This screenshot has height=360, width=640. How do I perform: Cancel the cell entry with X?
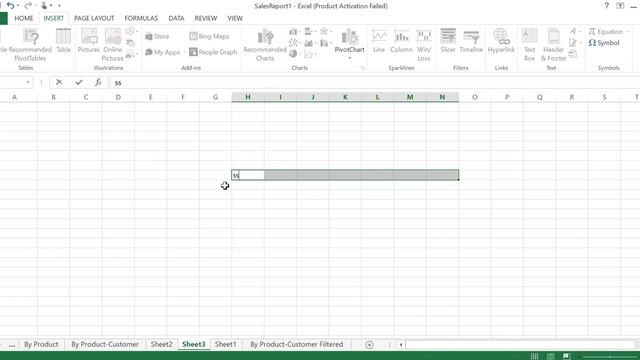59,82
